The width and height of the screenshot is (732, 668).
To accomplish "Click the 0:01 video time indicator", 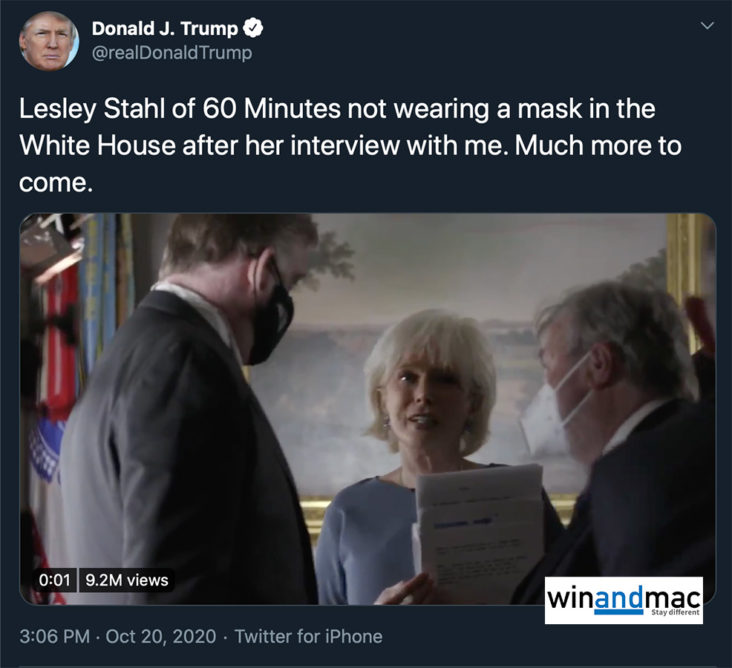I will (x=55, y=580).
